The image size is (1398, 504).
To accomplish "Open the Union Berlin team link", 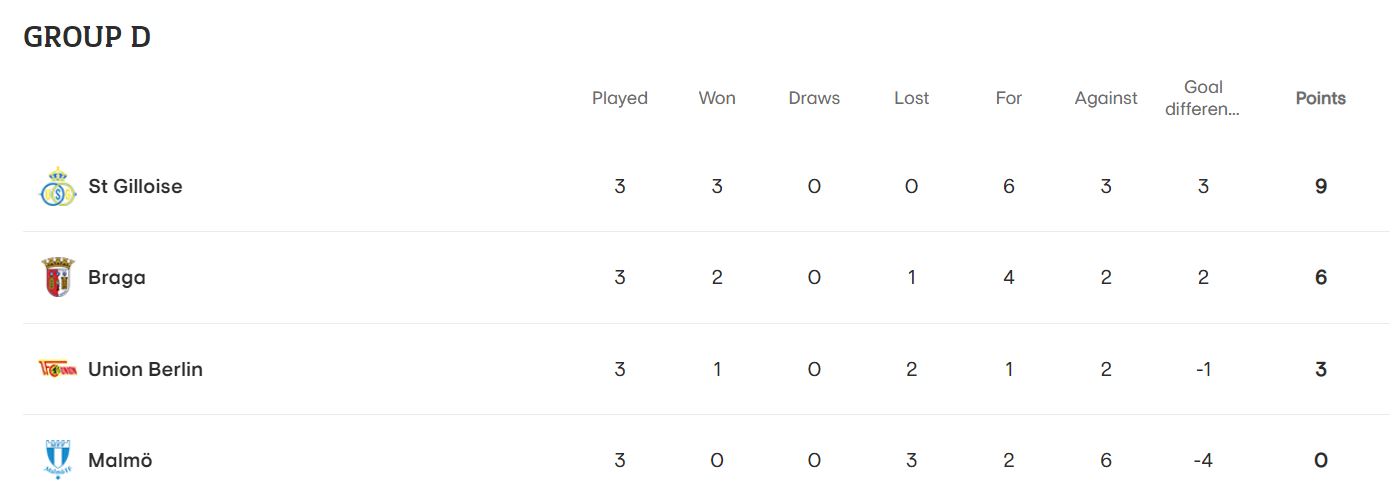I will click(x=145, y=369).
